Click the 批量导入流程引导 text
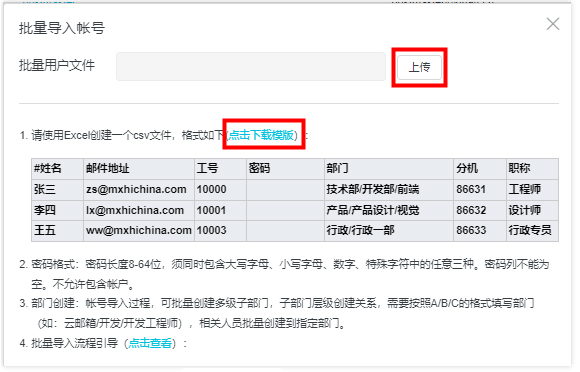 pyautogui.click(x=74, y=344)
